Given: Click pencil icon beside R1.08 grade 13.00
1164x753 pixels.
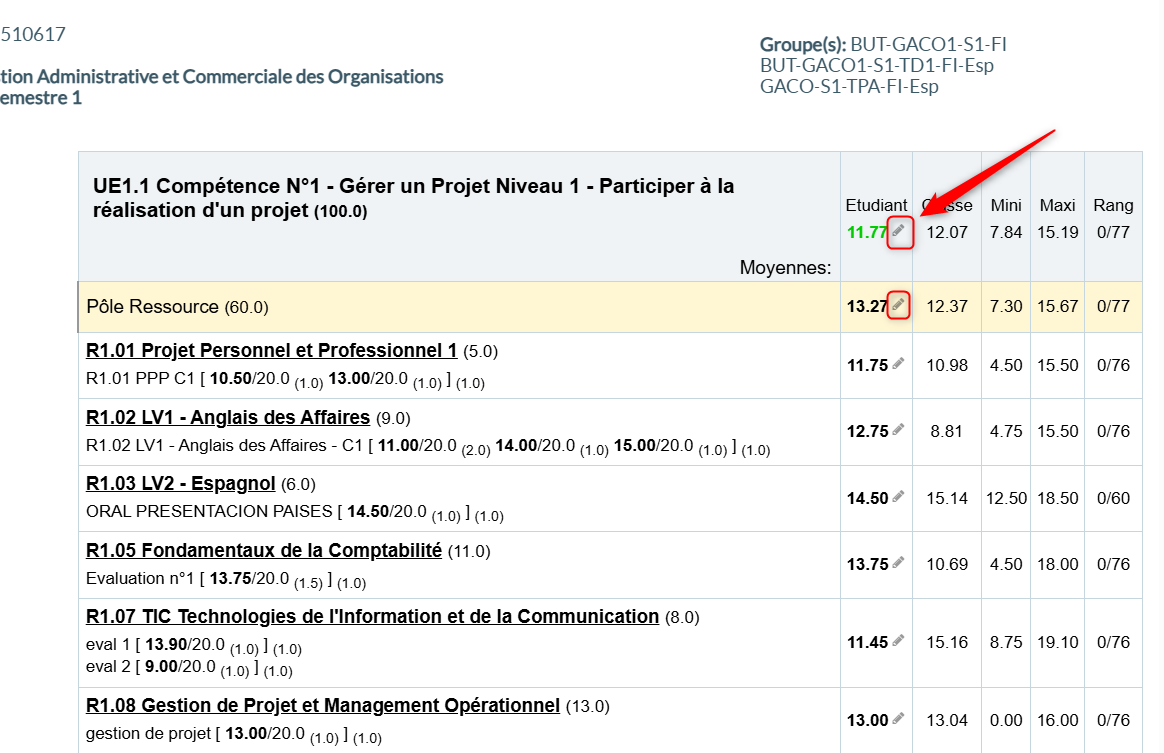Looking at the screenshot, I should pos(898,719).
